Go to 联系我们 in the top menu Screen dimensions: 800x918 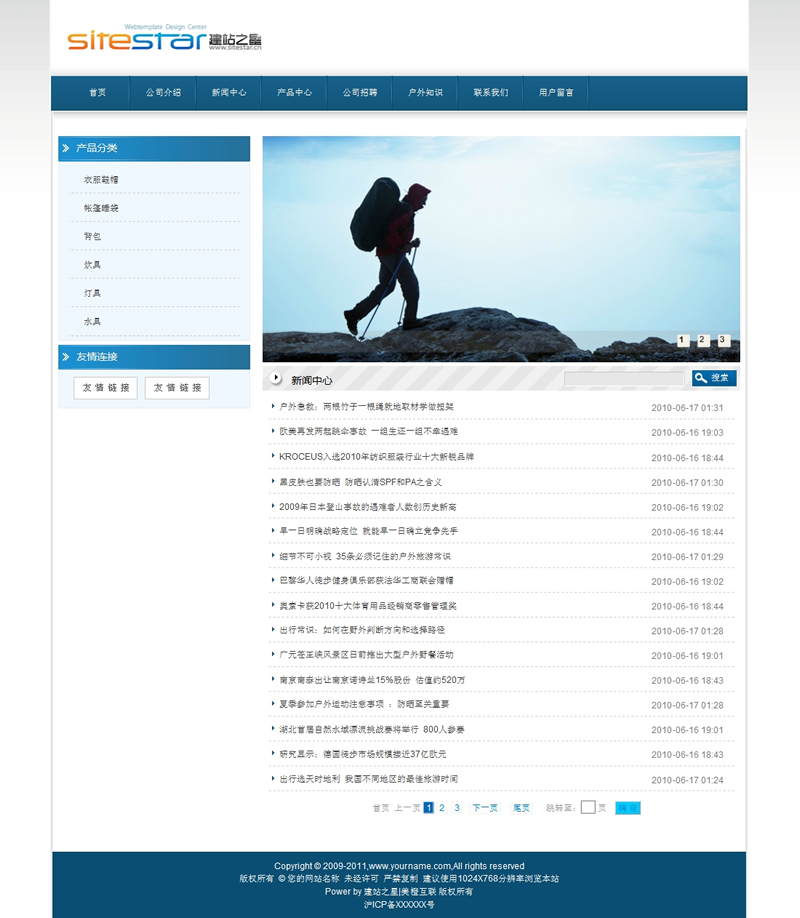(x=491, y=93)
